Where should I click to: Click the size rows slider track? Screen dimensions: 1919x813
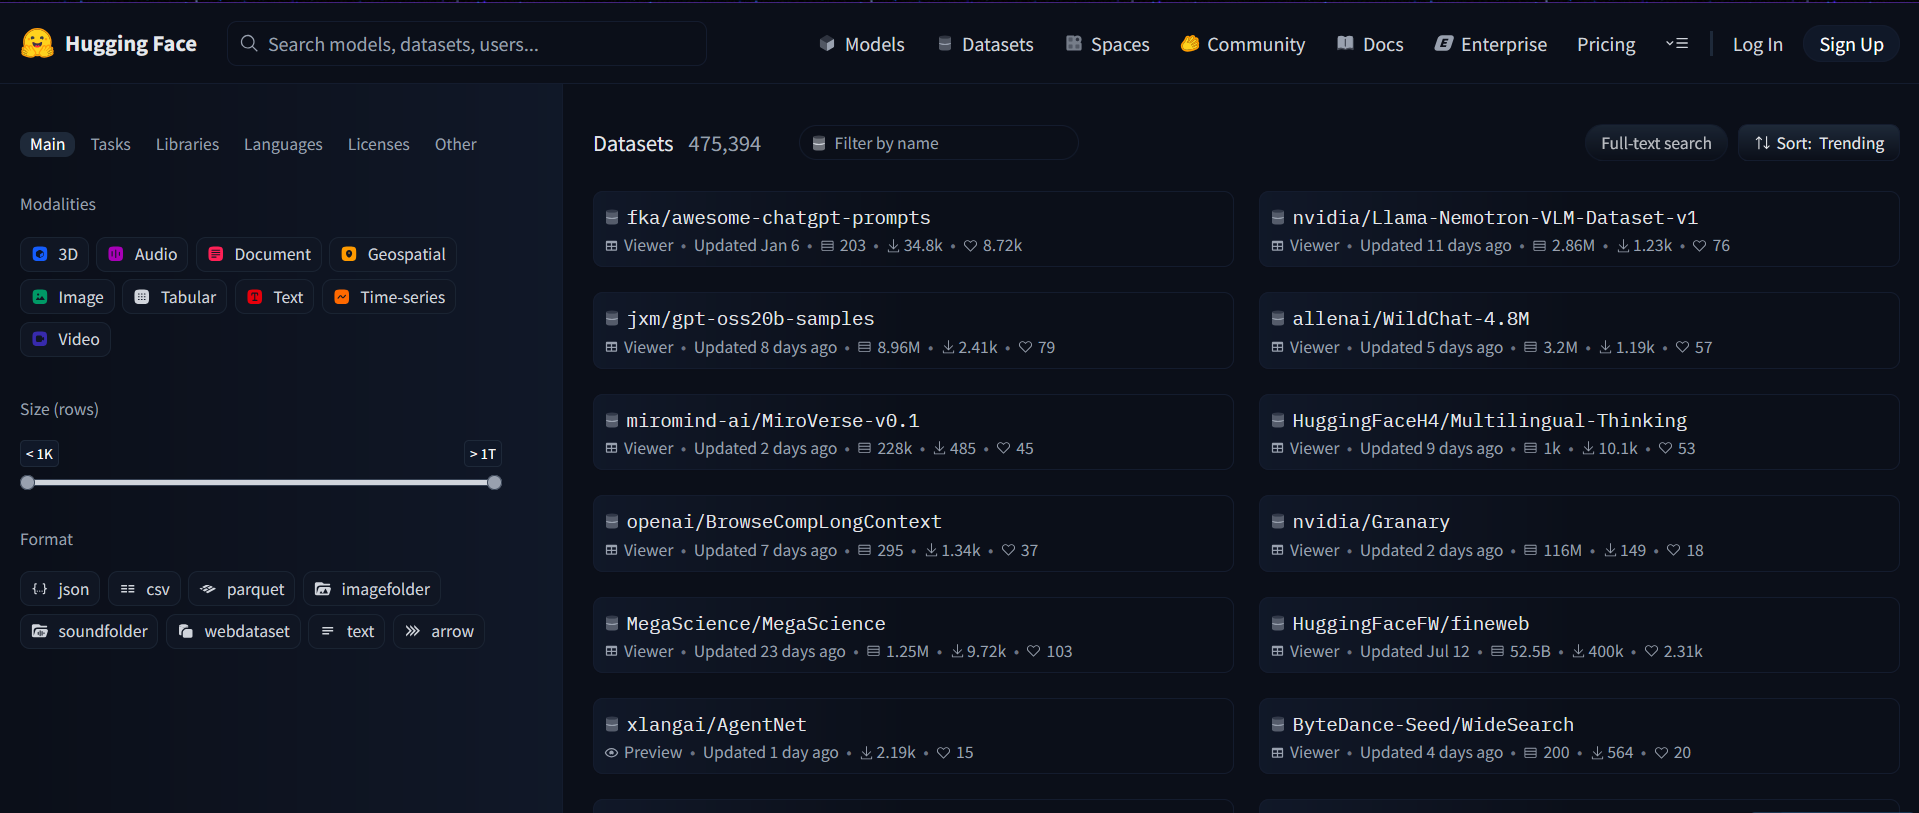(261, 482)
